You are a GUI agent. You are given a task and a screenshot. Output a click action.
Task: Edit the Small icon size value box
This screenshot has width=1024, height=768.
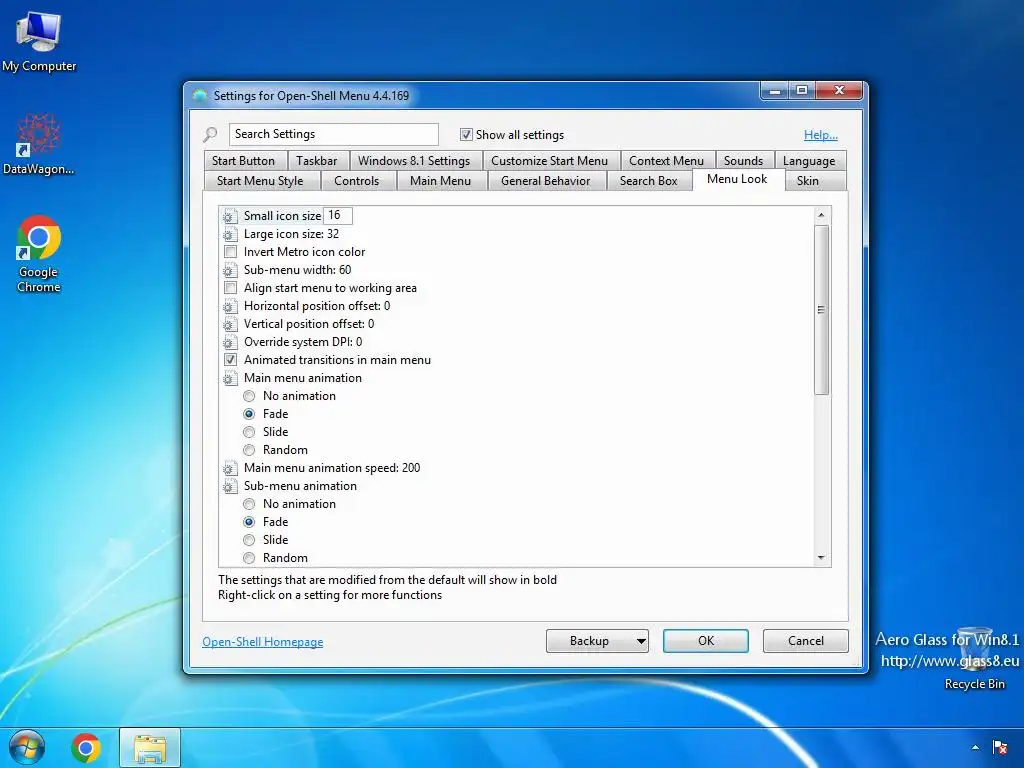point(338,215)
